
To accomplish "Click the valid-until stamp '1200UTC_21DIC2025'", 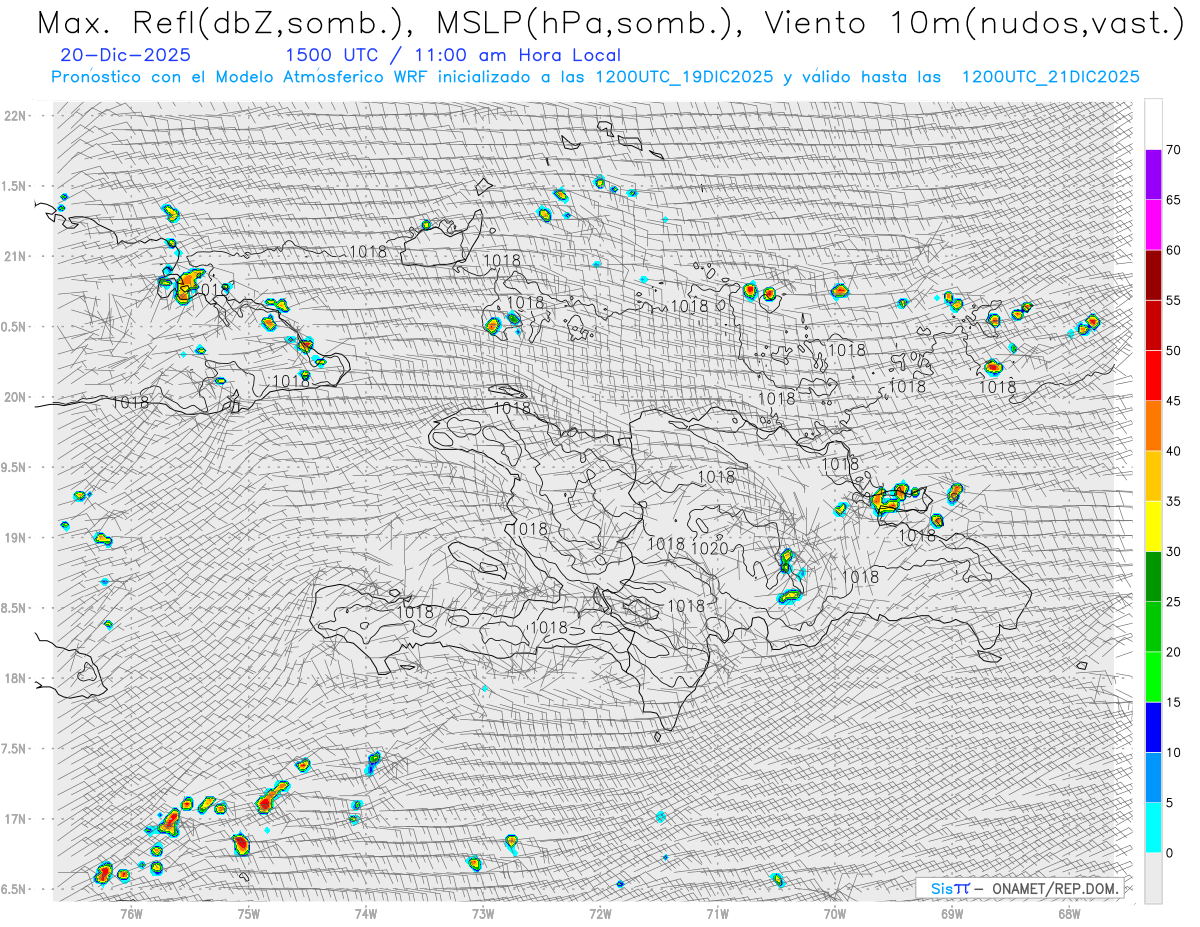I will (1050, 77).
